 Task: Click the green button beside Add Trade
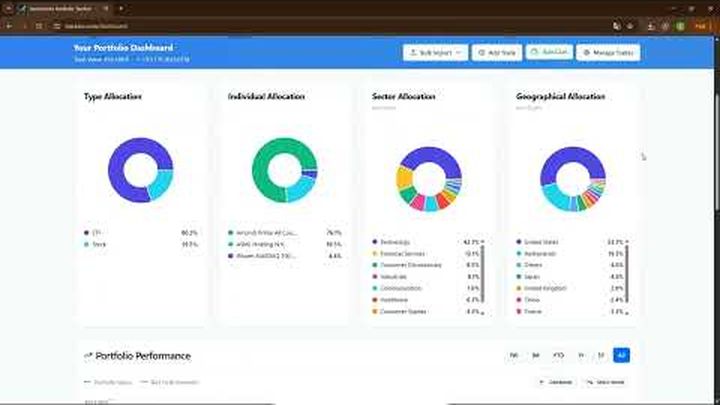pyautogui.click(x=549, y=52)
